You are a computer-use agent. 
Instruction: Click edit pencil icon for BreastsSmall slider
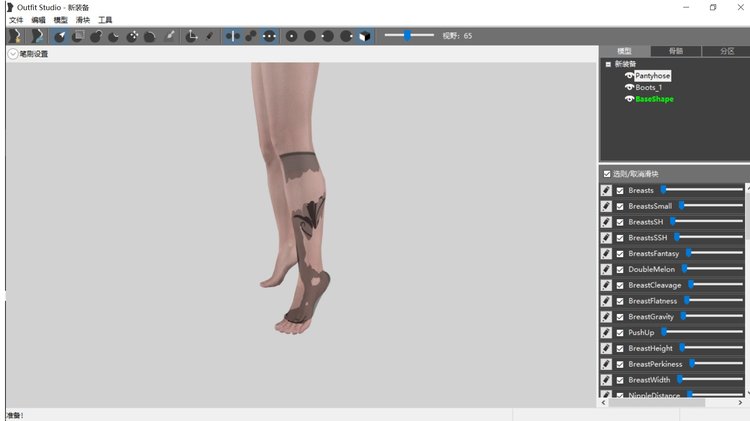click(606, 206)
